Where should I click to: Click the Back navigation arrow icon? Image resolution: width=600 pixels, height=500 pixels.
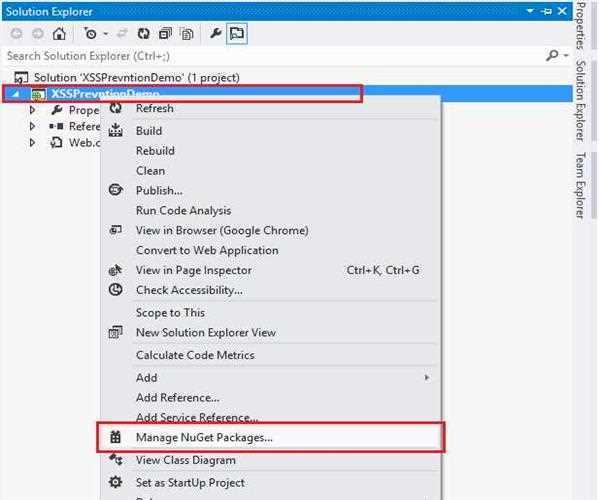point(14,34)
